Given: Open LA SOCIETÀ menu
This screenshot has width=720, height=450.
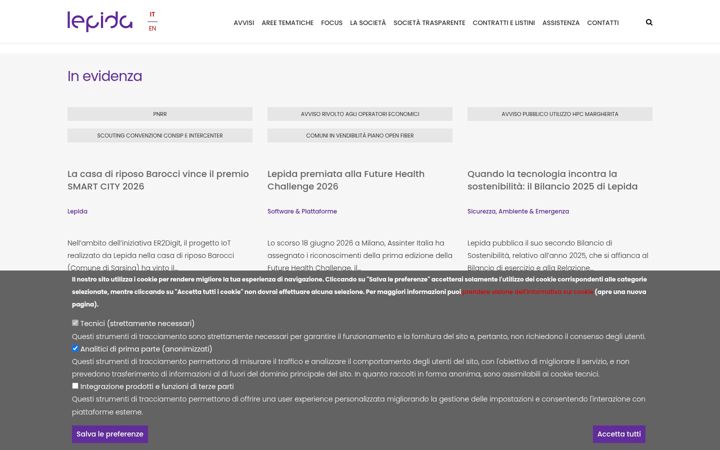Looking at the screenshot, I should pos(368,22).
